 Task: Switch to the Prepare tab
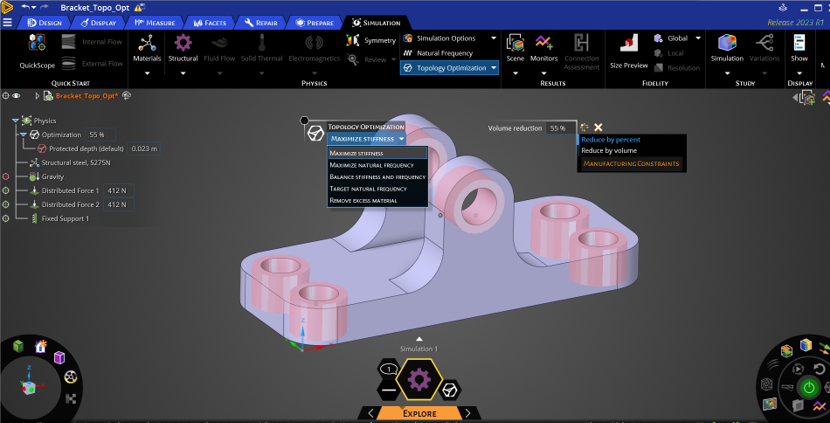coord(314,23)
